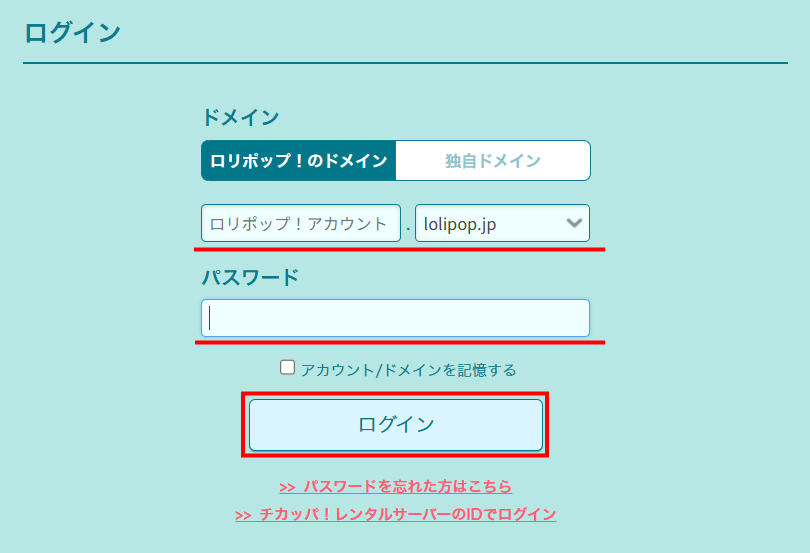
Task: Follow チカッパ！レンタルサーバーのIDでログイン link
Action: coord(407,515)
